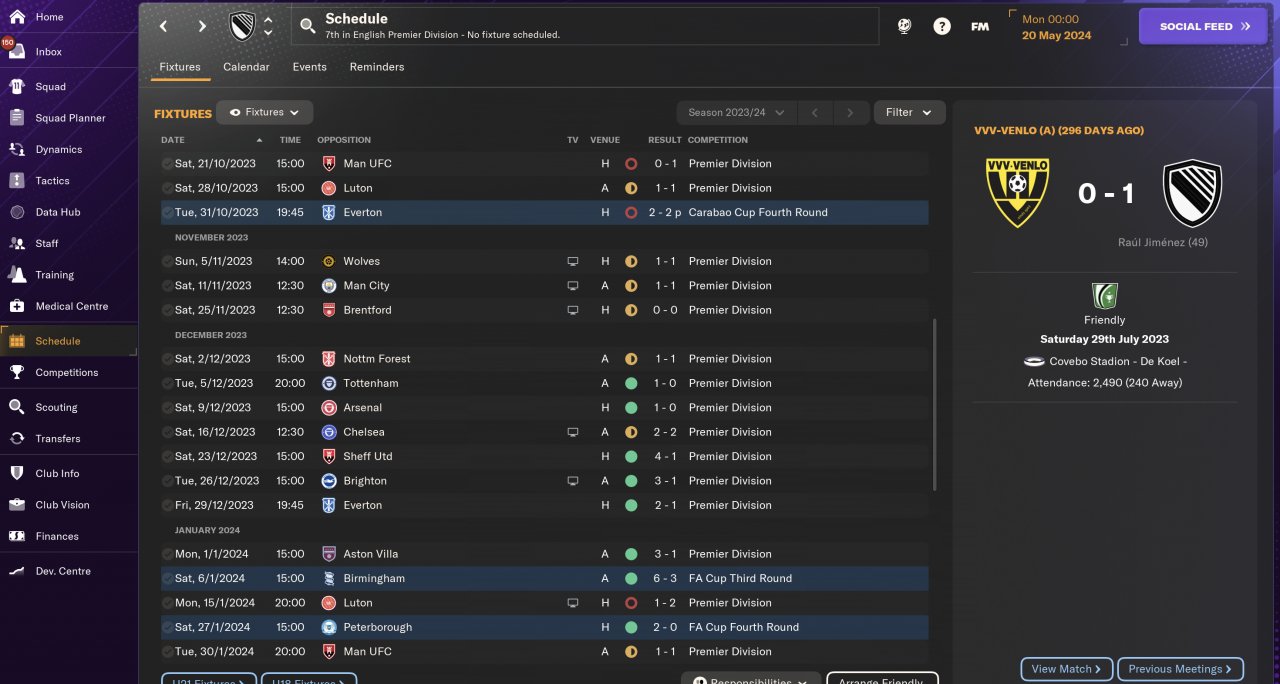Screen dimensions: 1280x684
Task: Open the Filter dropdown
Action: point(909,113)
